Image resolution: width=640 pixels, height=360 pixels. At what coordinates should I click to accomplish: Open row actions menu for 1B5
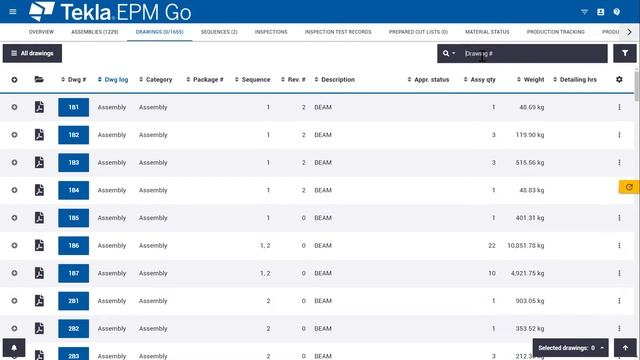[x=619, y=218]
